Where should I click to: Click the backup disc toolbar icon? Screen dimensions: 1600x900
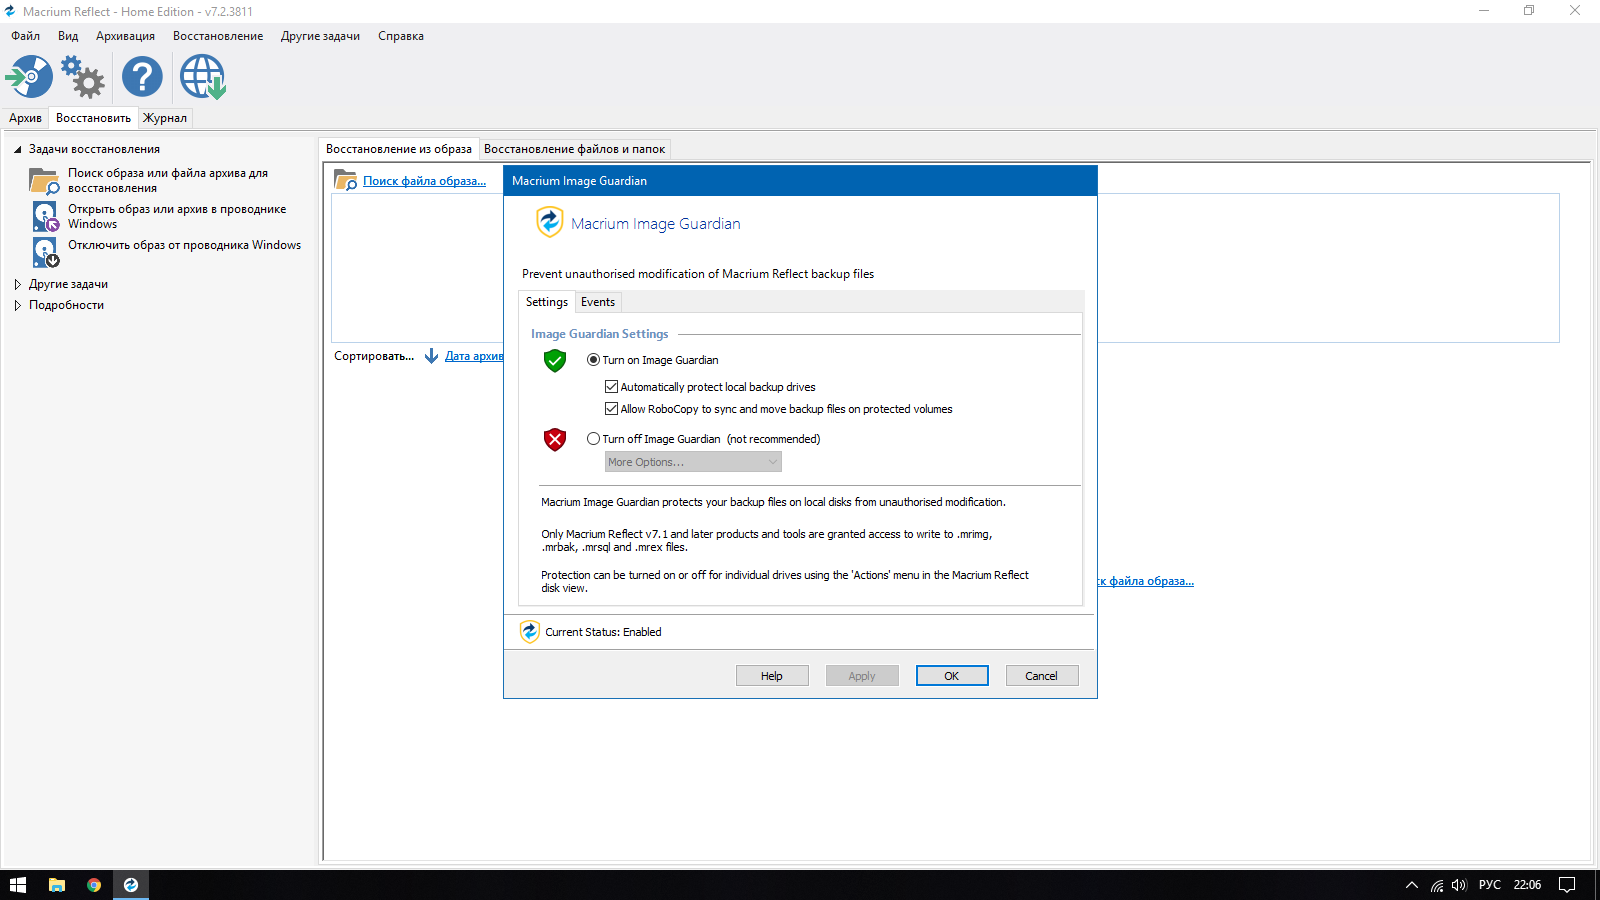pyautogui.click(x=30, y=77)
